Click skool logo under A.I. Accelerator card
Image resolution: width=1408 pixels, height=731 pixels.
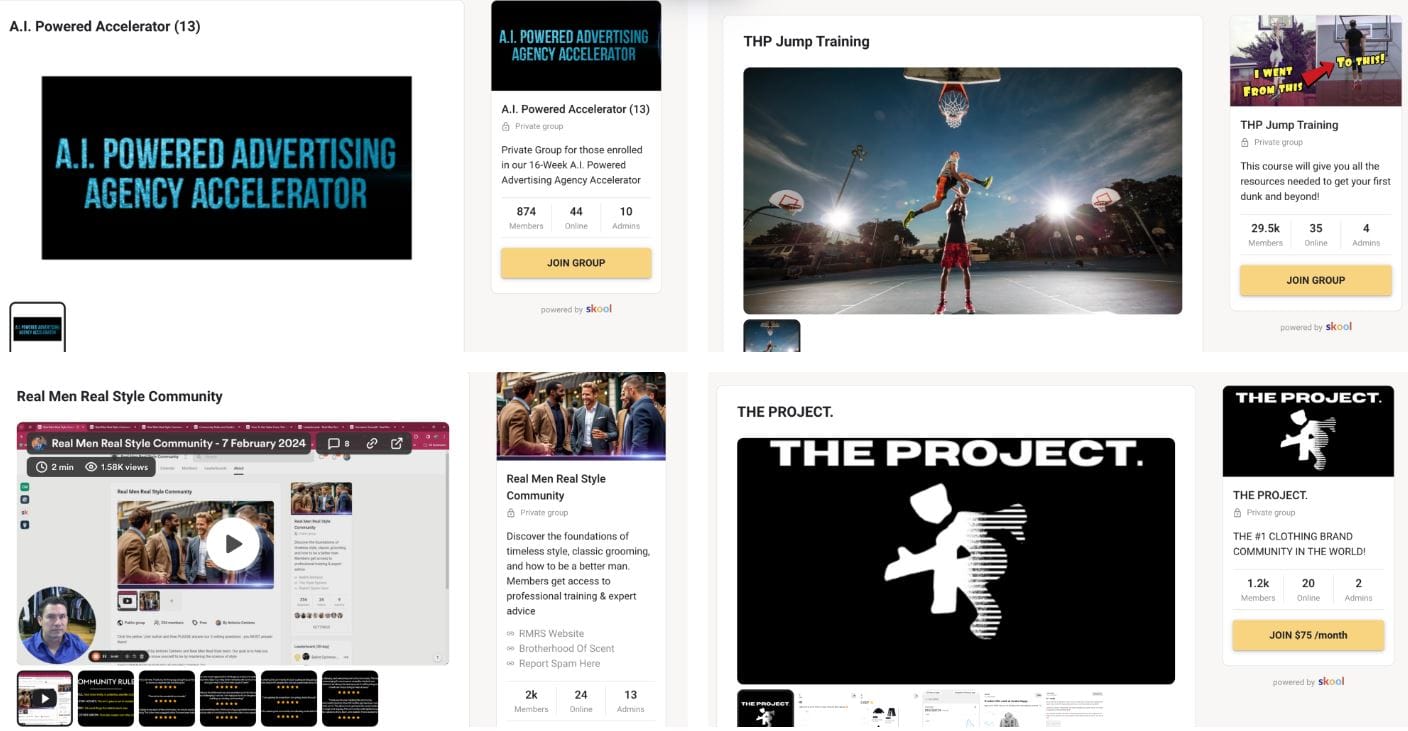click(599, 309)
